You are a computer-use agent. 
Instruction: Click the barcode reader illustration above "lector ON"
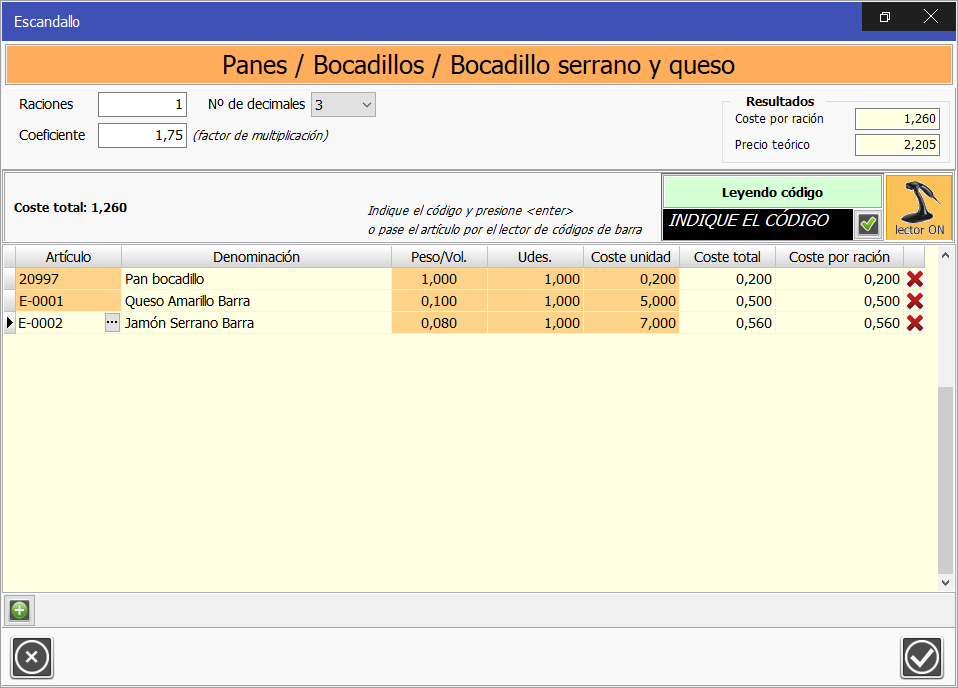click(919, 197)
